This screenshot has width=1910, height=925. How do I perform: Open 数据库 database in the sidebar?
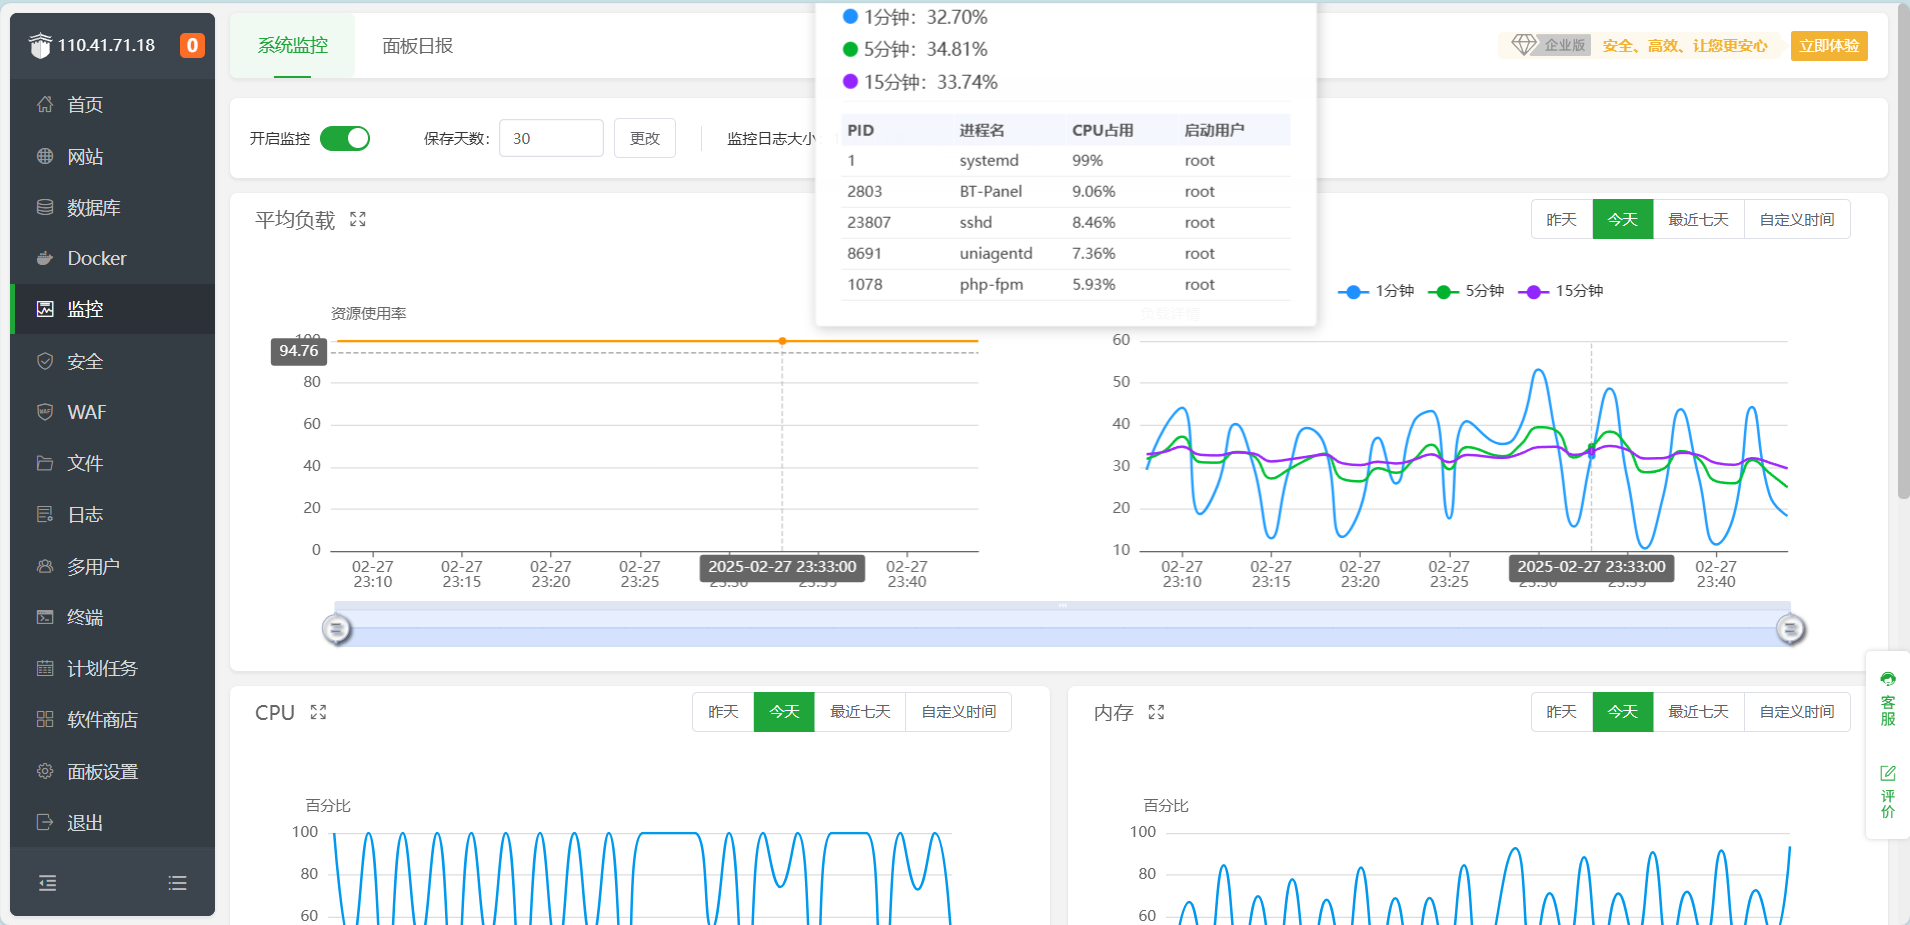[x=112, y=207]
